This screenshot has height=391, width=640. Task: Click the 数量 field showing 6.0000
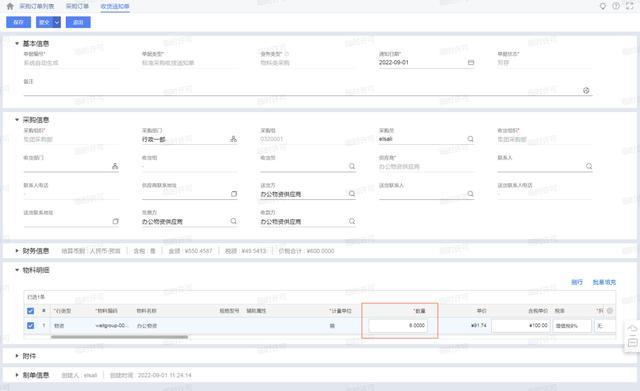coord(398,326)
